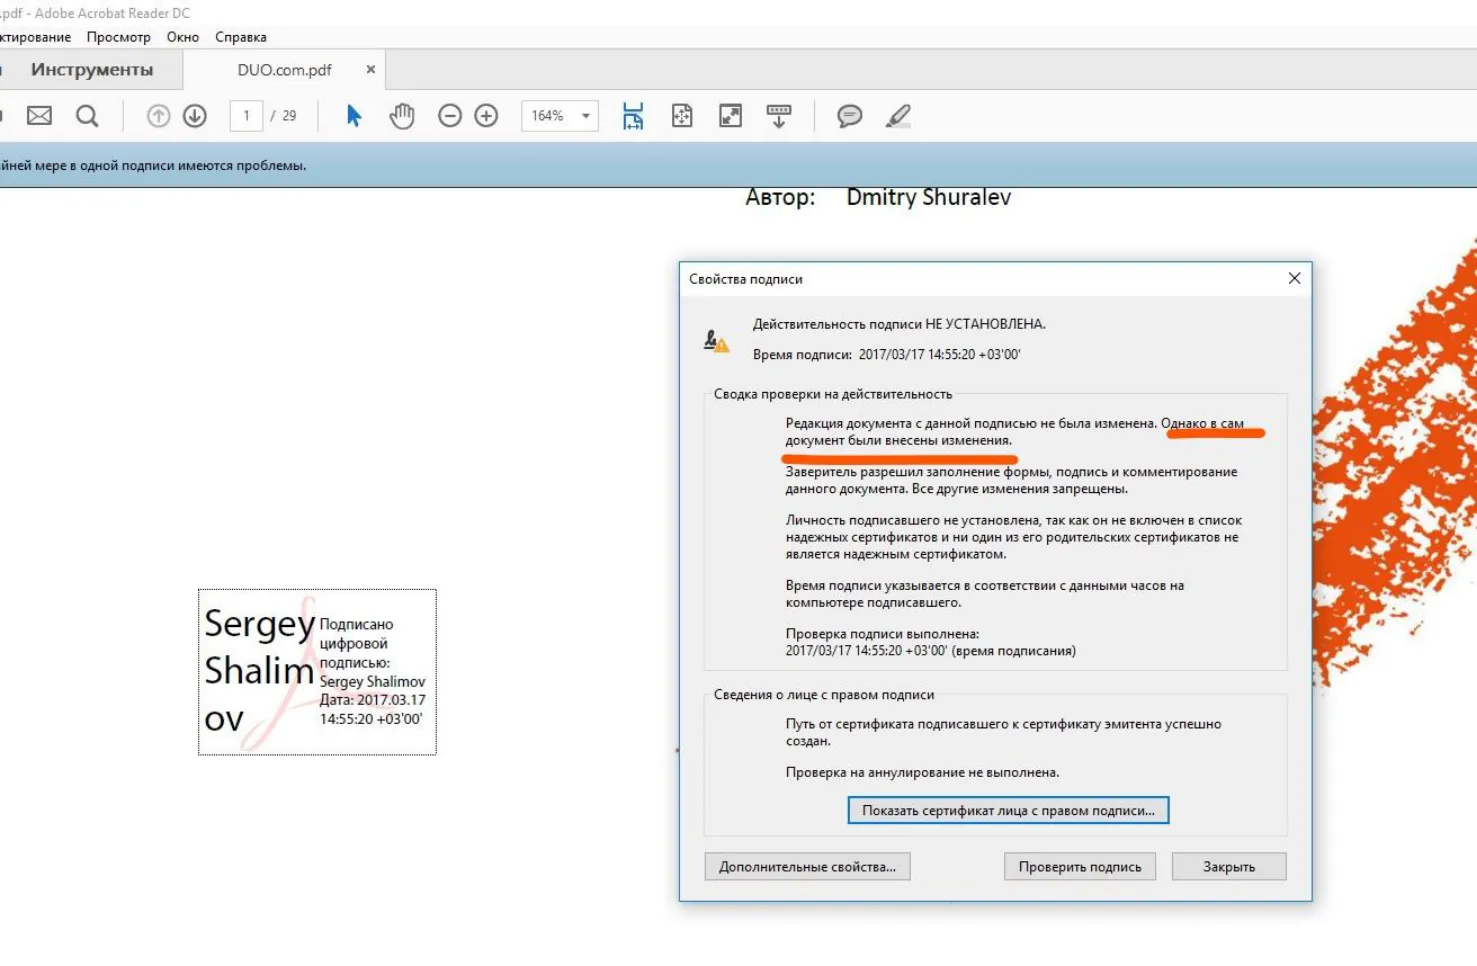Activate the hand pan tool
This screenshot has height=966, width=1477.
(x=402, y=116)
